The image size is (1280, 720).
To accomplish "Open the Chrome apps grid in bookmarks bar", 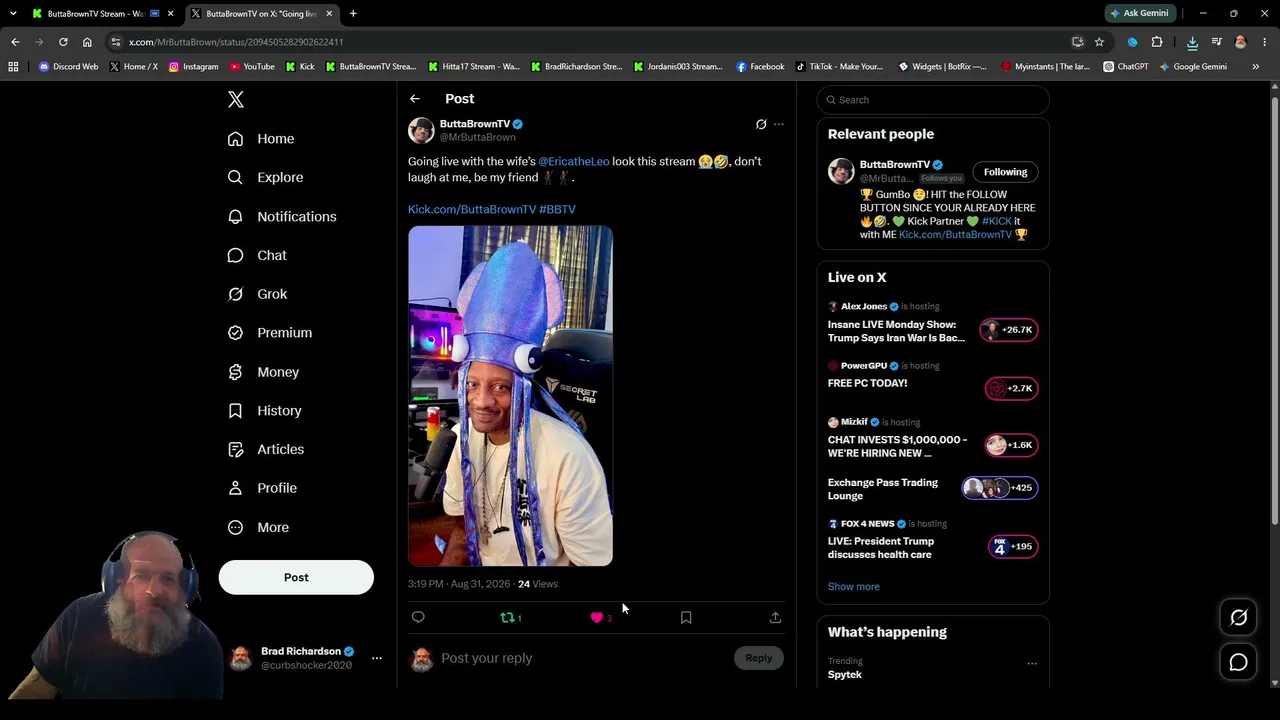I will pos(13,67).
